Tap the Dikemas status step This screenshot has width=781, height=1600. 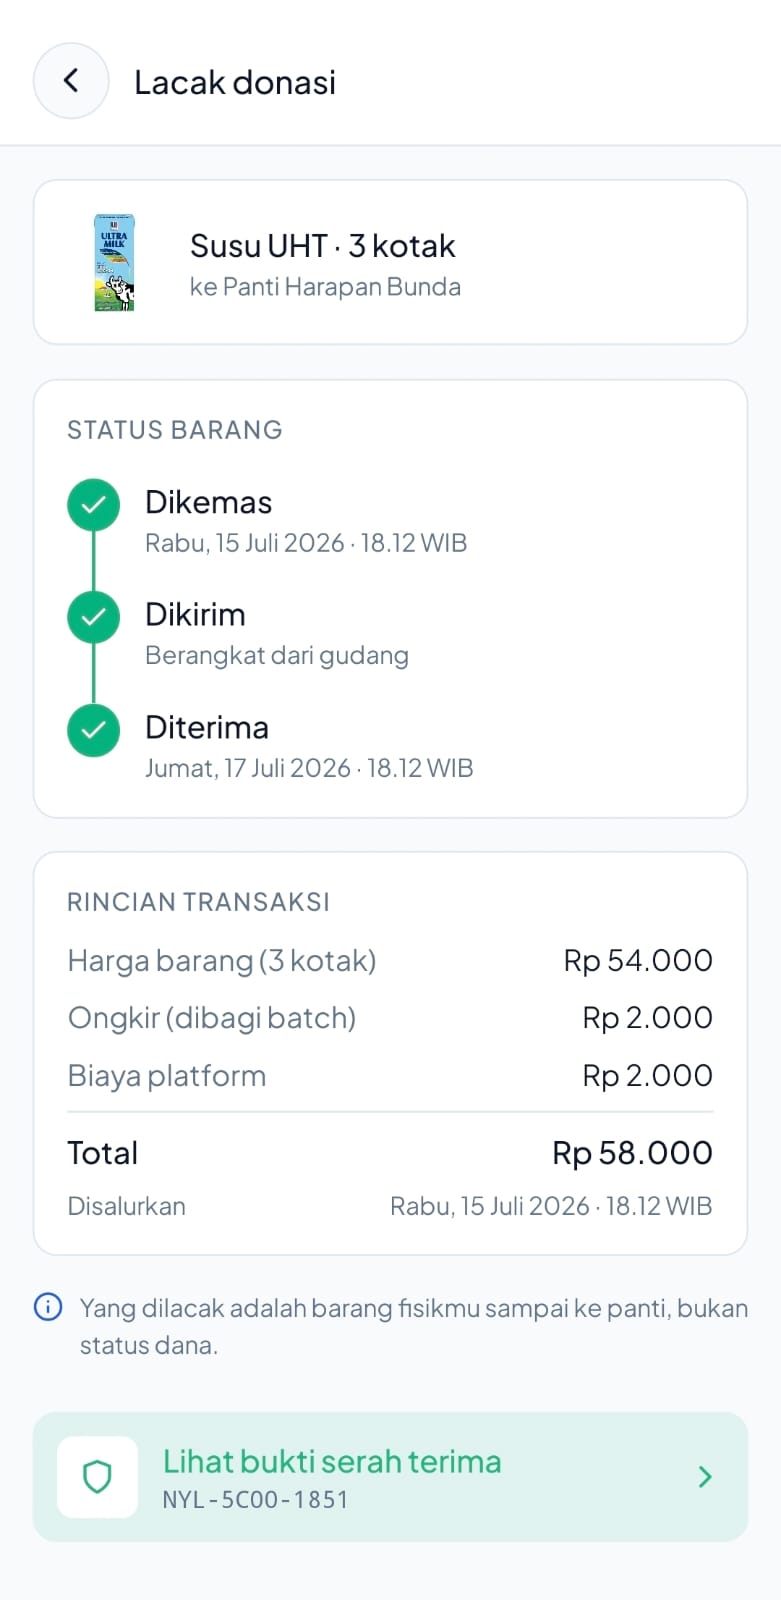coord(306,521)
